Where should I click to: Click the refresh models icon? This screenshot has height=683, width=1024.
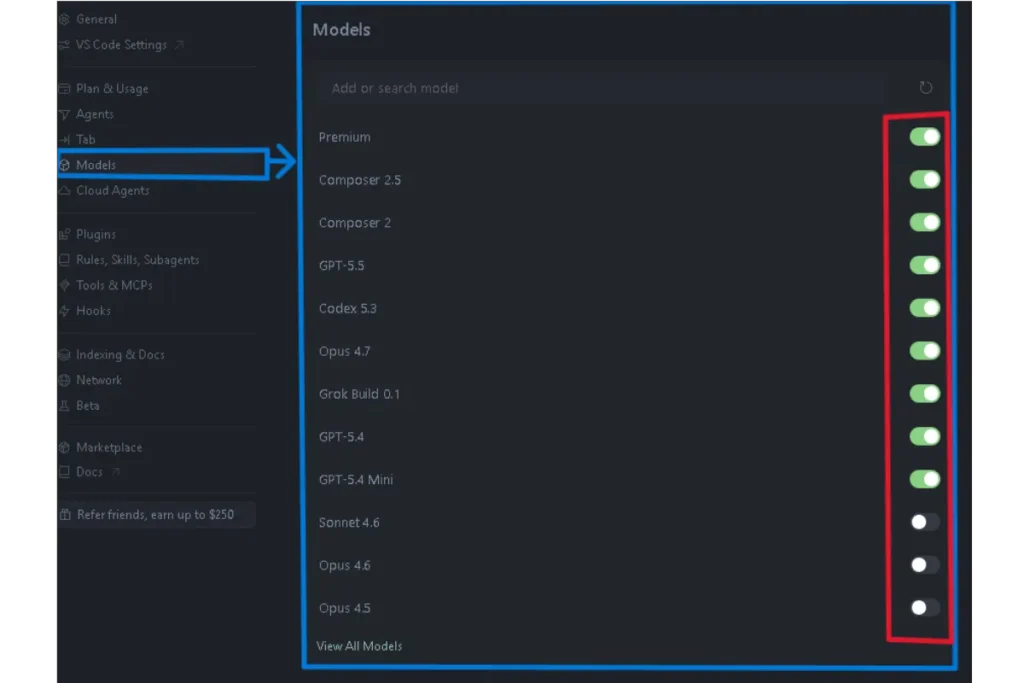click(x=925, y=87)
